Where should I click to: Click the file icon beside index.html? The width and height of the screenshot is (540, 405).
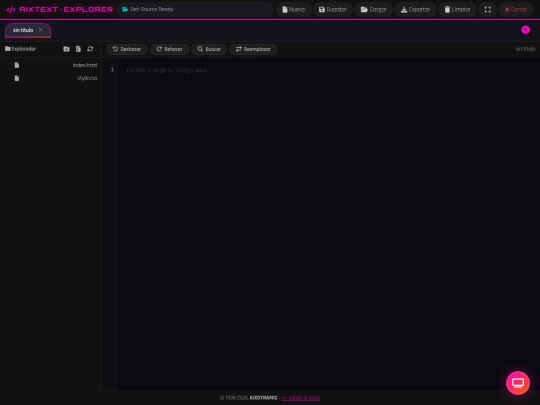(17, 65)
